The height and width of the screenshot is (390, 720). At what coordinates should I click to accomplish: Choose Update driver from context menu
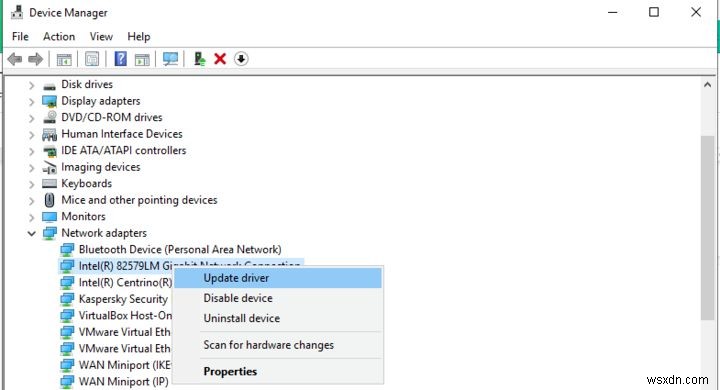pos(277,278)
